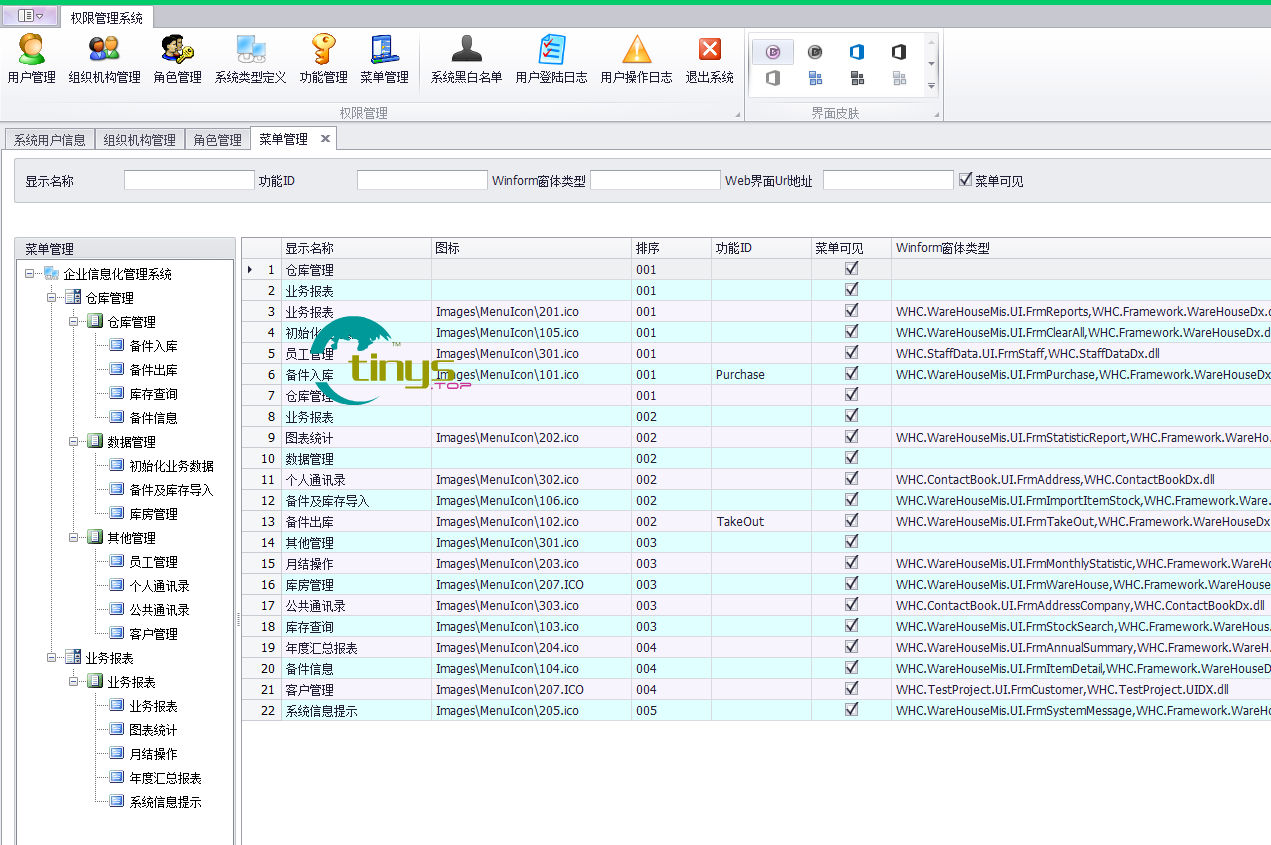Screen dimensions: 1271x845
Task: Select 库存查询 tree node
Action: tap(154, 394)
